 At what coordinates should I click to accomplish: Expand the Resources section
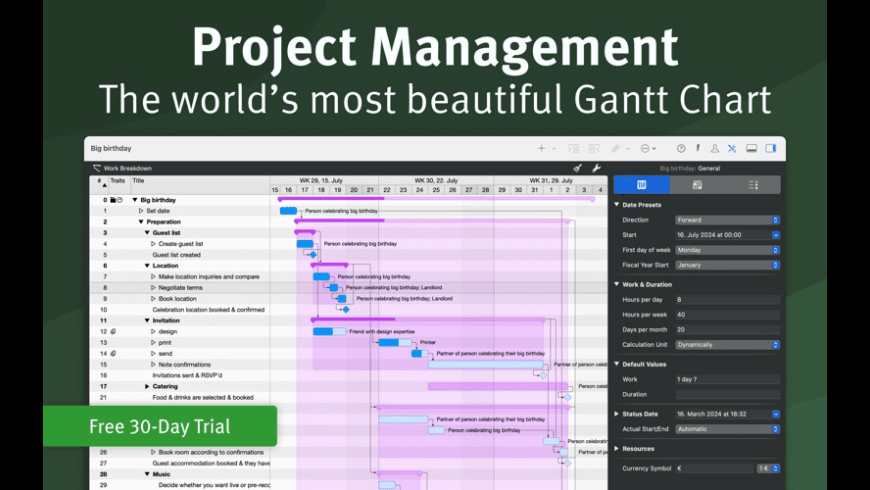pyautogui.click(x=616, y=448)
